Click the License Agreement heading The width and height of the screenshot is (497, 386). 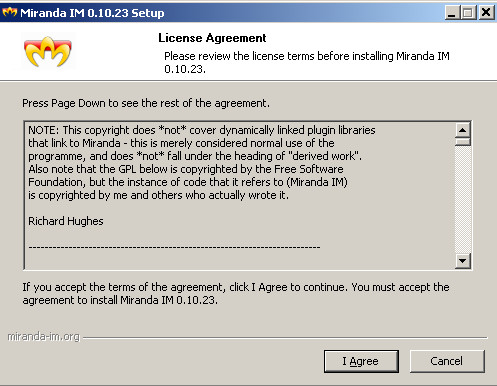[212, 38]
